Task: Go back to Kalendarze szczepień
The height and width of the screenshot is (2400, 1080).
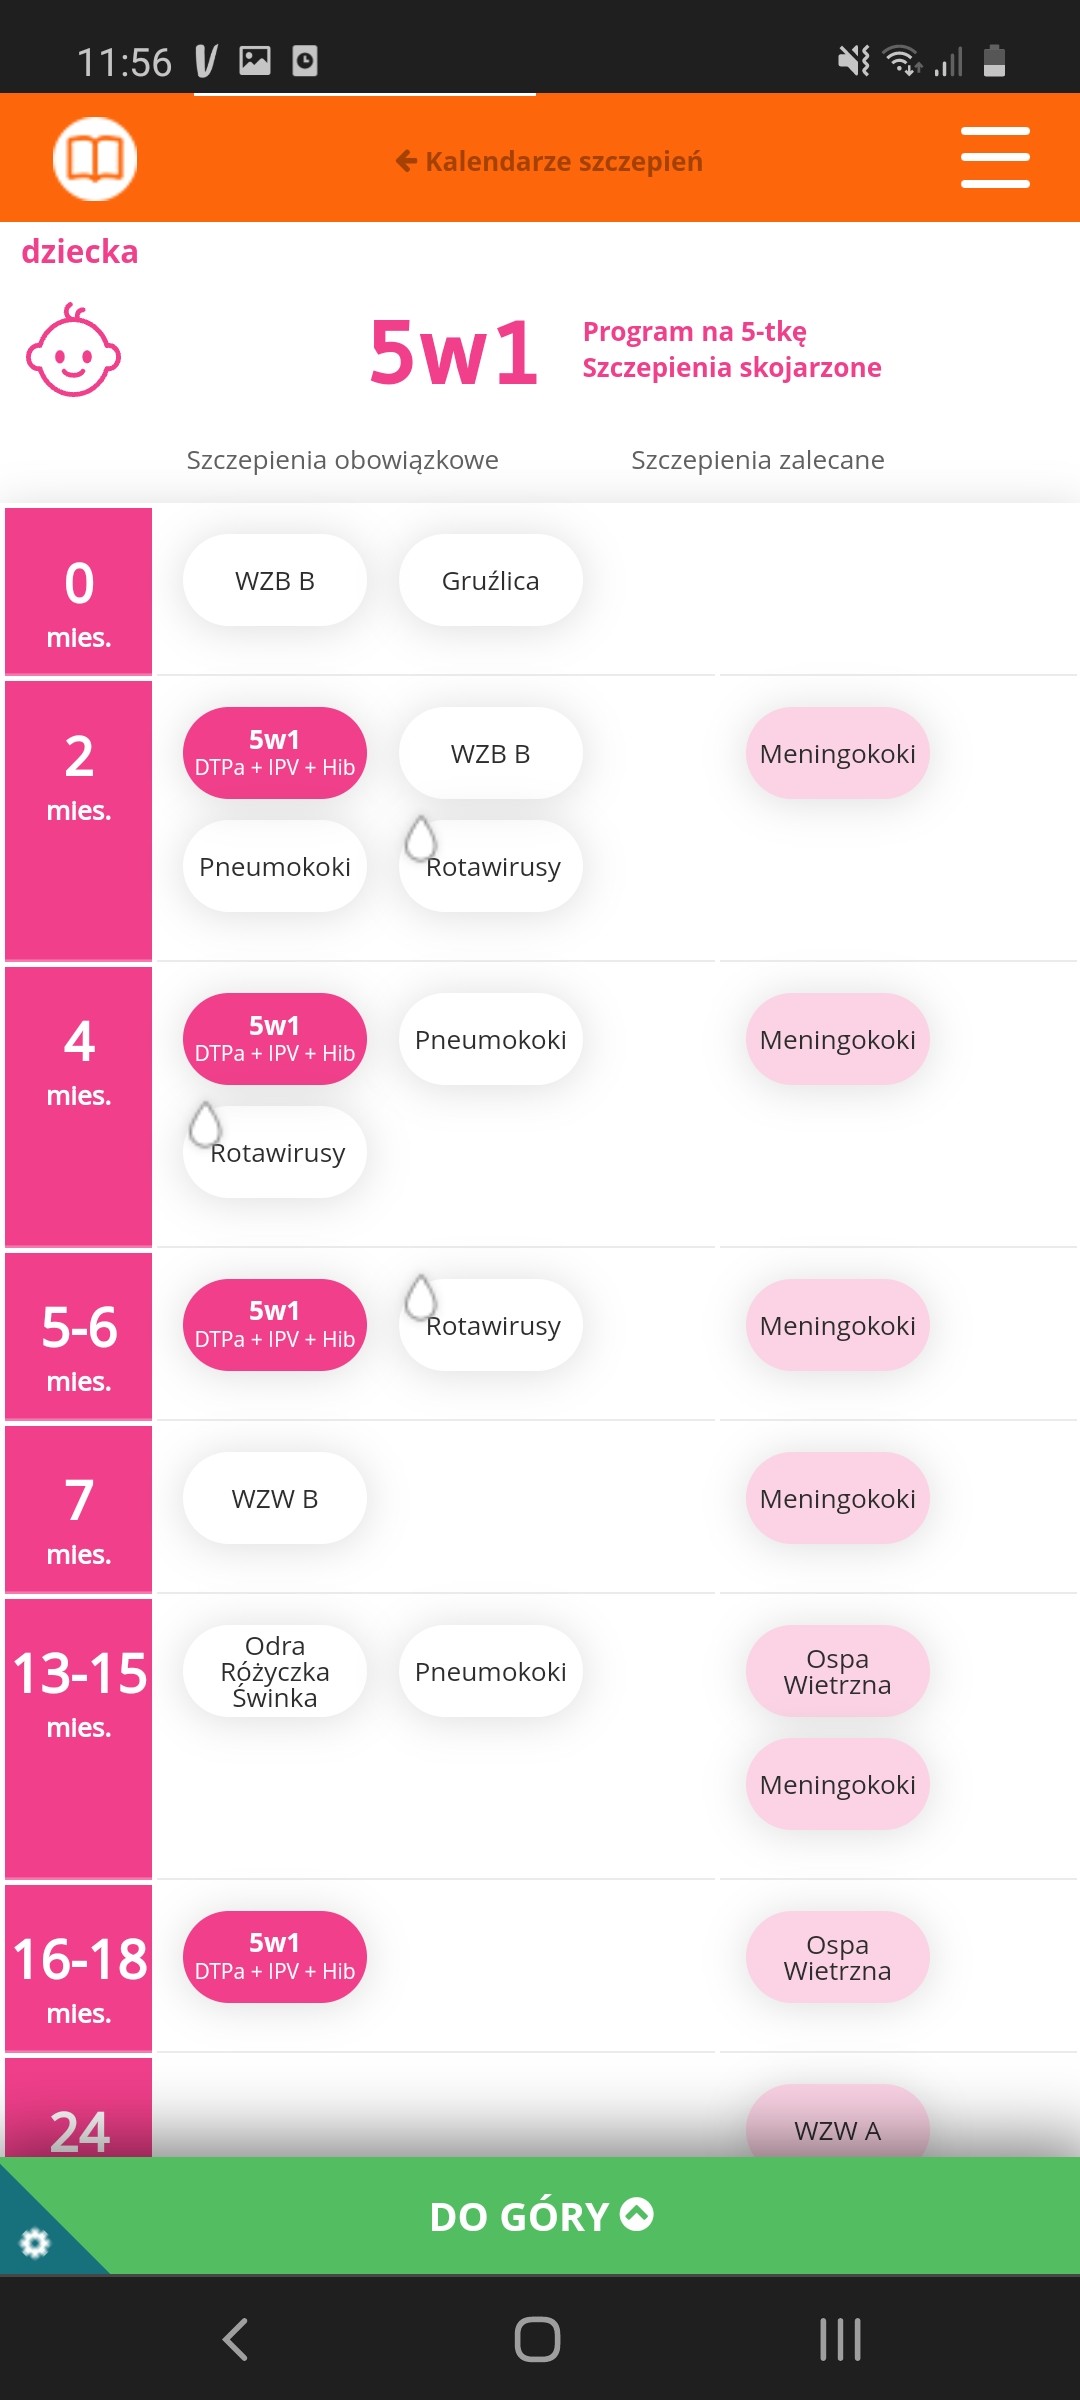Action: point(549,161)
